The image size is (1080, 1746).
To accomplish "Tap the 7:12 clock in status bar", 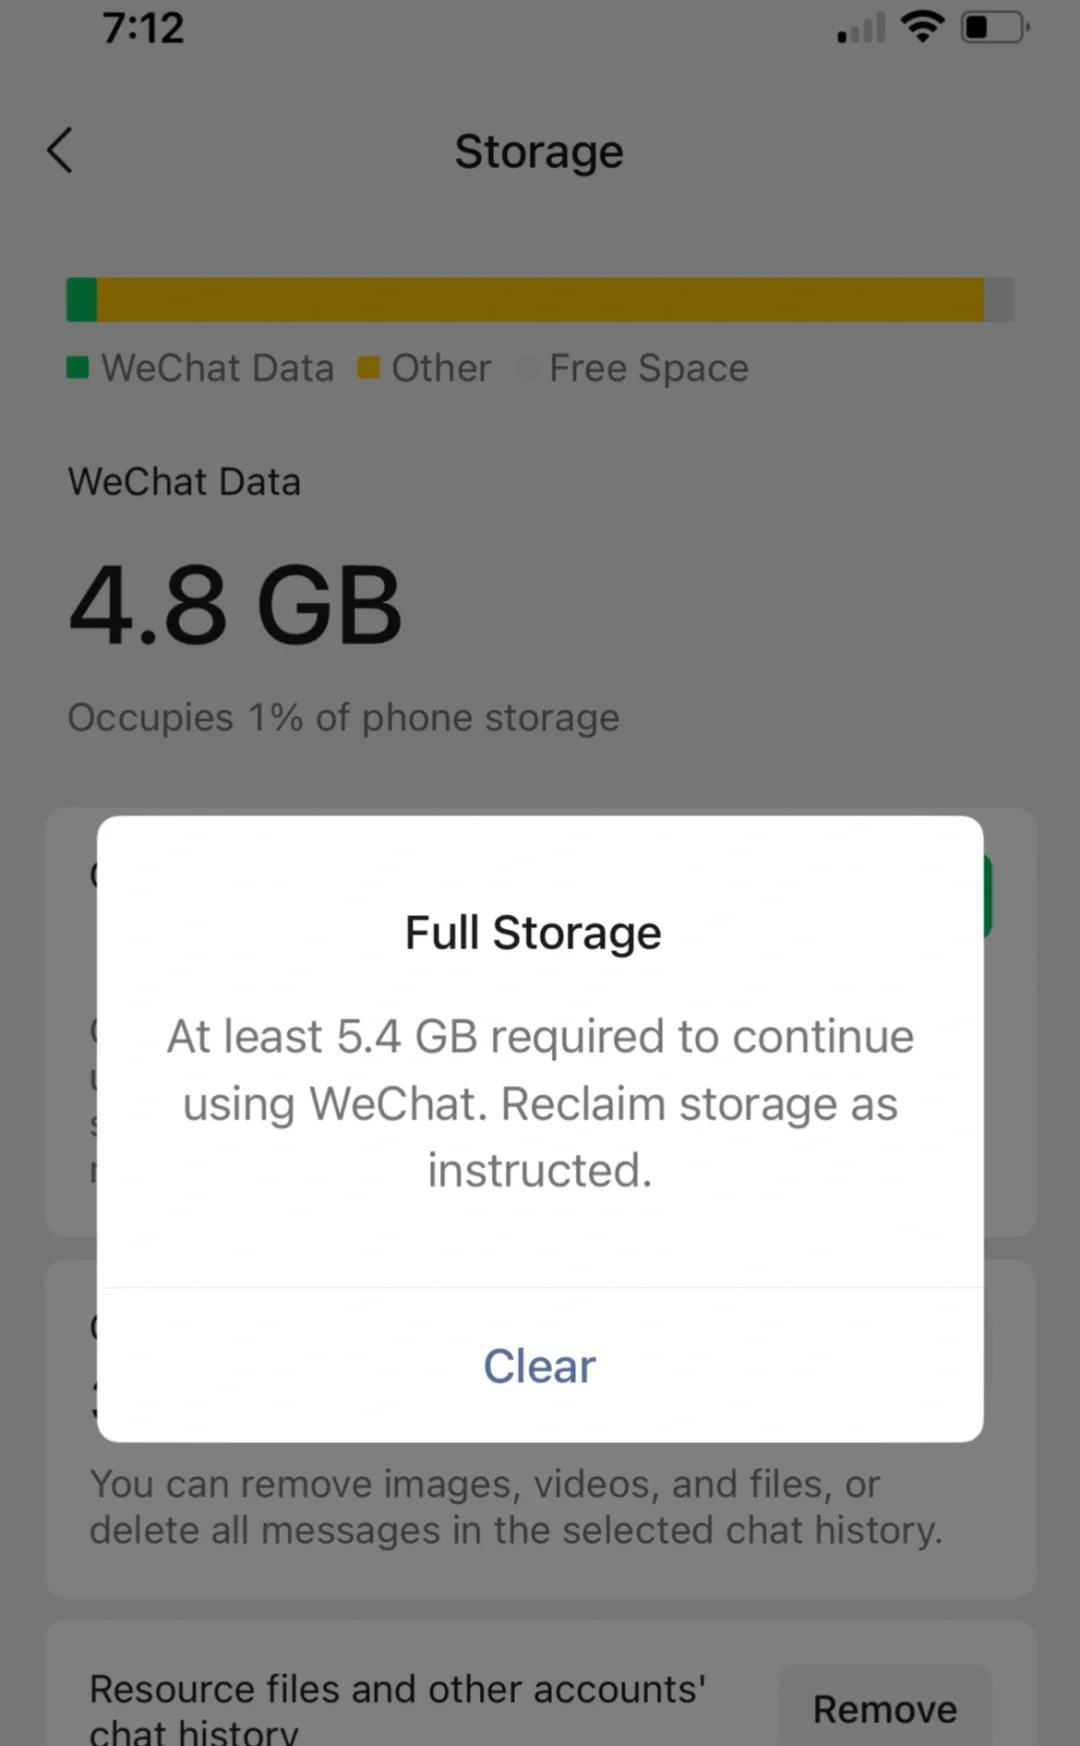I will [x=143, y=28].
